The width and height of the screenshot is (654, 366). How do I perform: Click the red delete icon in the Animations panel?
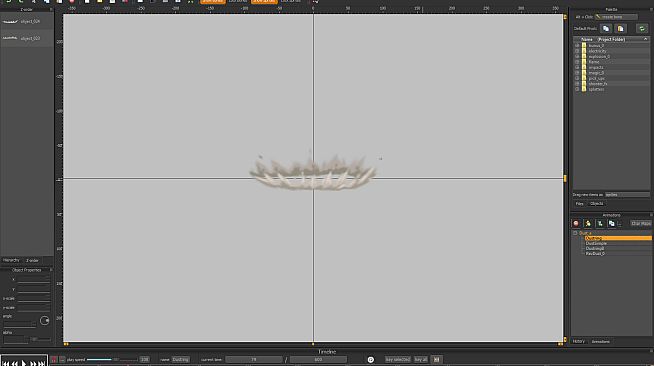[576, 224]
